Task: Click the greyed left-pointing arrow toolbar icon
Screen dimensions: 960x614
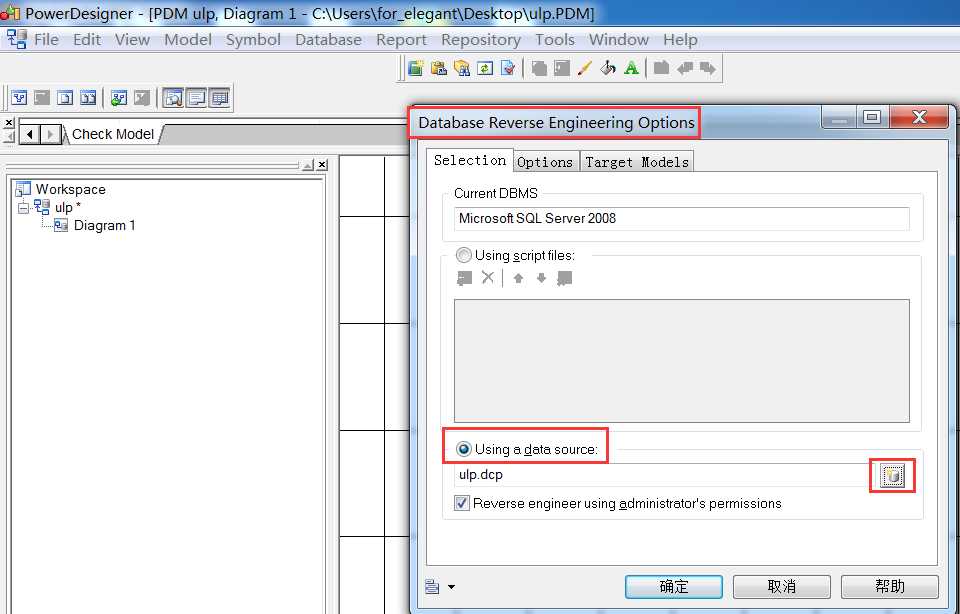Action: click(x=684, y=68)
